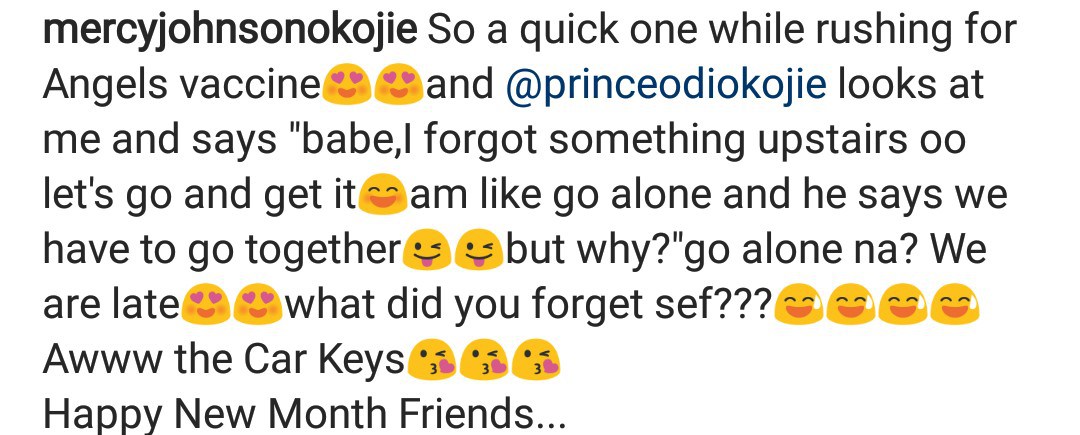1080x435 pixels.
Task: Select last kiss emoji after "Car Keys"
Action: [535, 360]
